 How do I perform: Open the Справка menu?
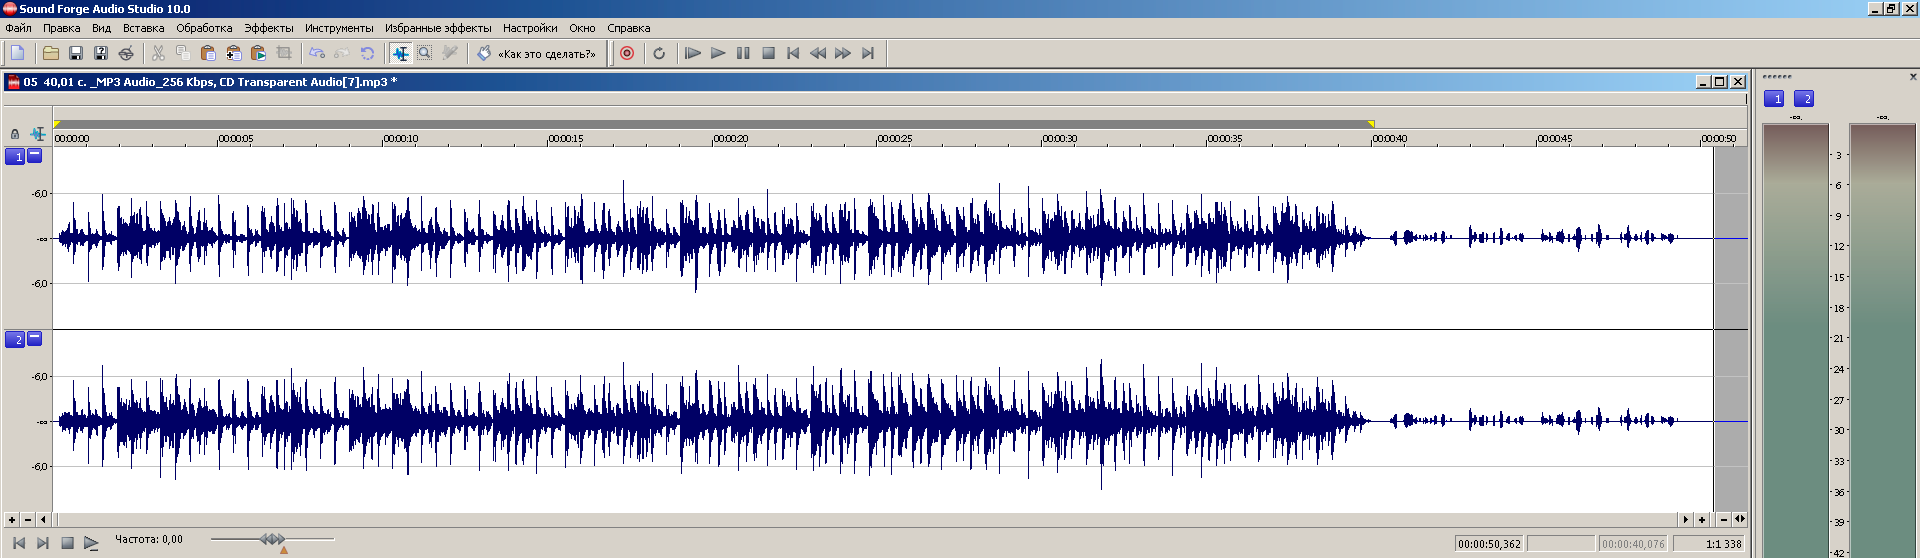pos(628,28)
